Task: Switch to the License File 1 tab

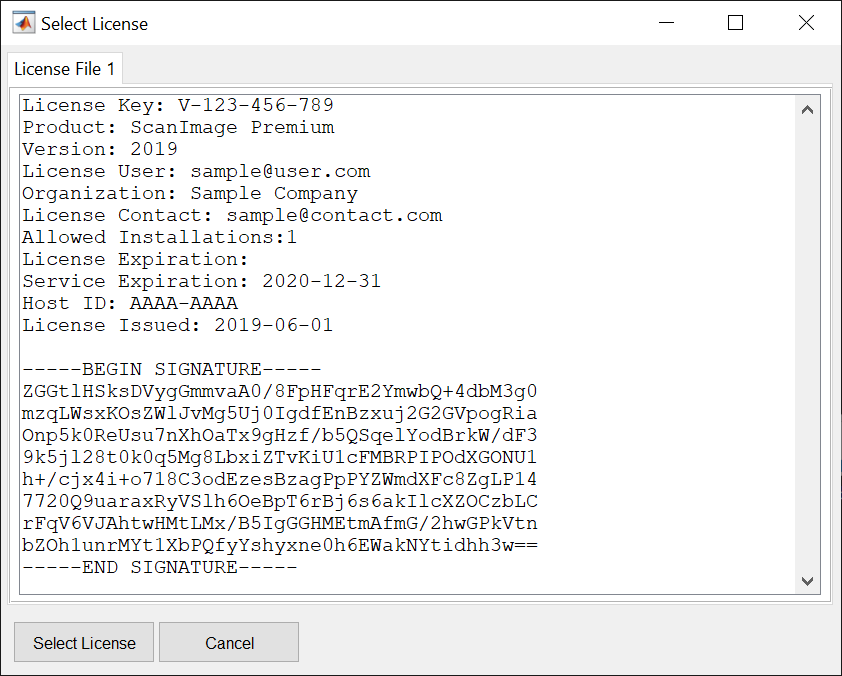Action: (x=64, y=69)
